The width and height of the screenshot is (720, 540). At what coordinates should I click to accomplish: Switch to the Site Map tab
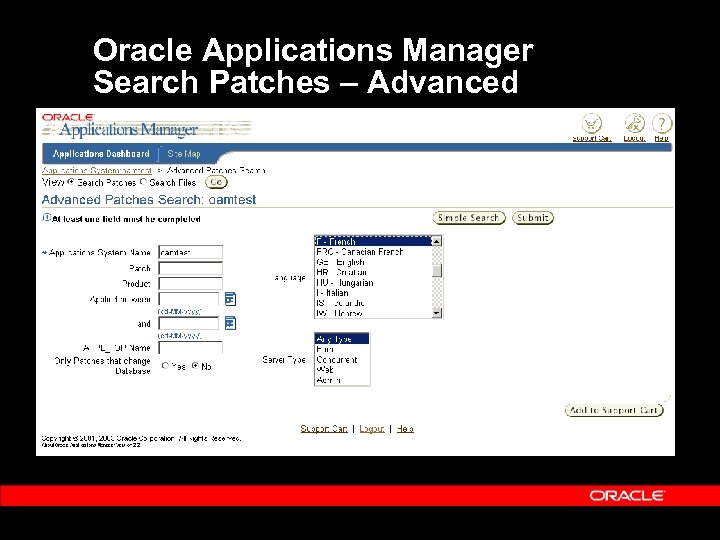(184, 154)
